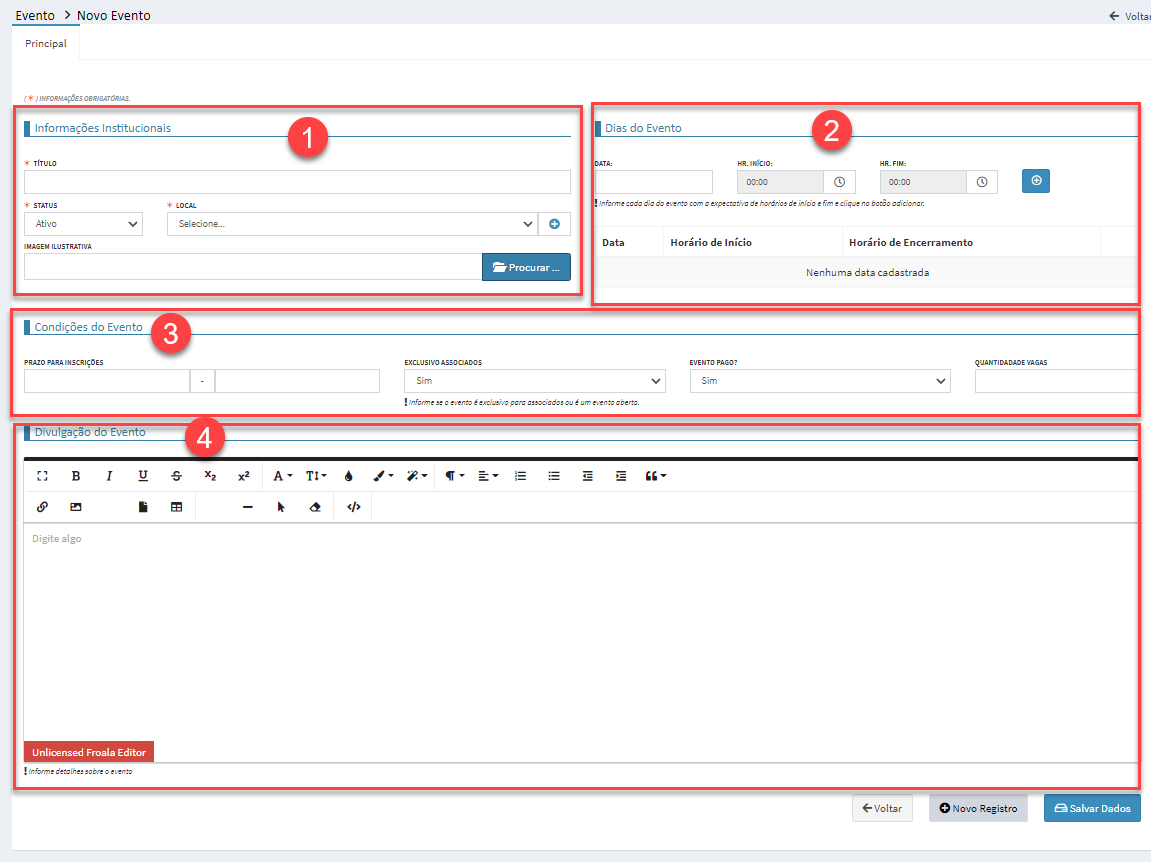Switch to code view in the editor
Viewport: 1151px width, 862px height.
(x=353, y=507)
